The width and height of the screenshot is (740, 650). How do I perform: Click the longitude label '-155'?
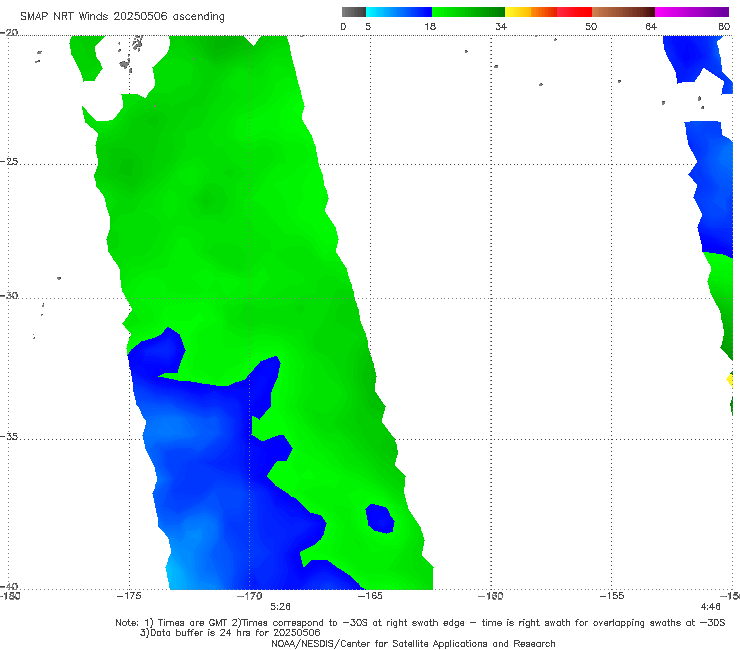coord(612,596)
